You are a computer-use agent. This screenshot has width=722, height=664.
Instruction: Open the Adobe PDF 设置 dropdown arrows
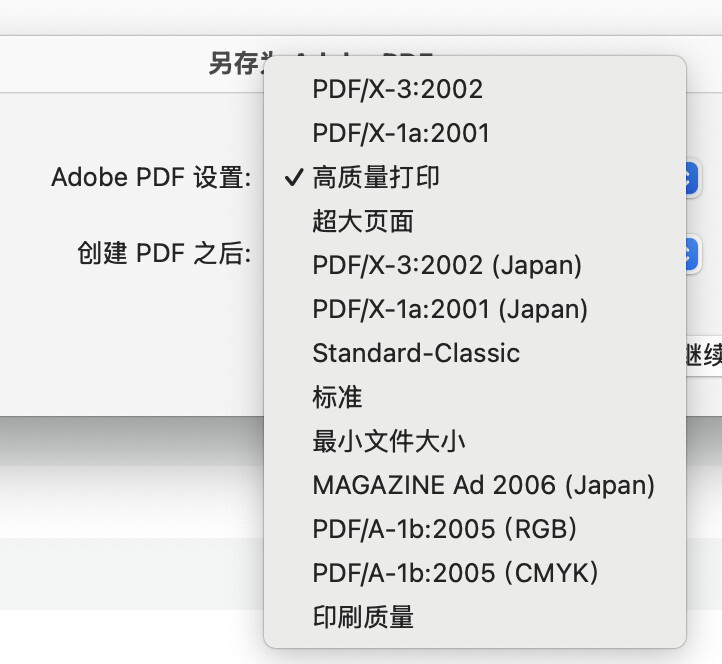[693, 177]
